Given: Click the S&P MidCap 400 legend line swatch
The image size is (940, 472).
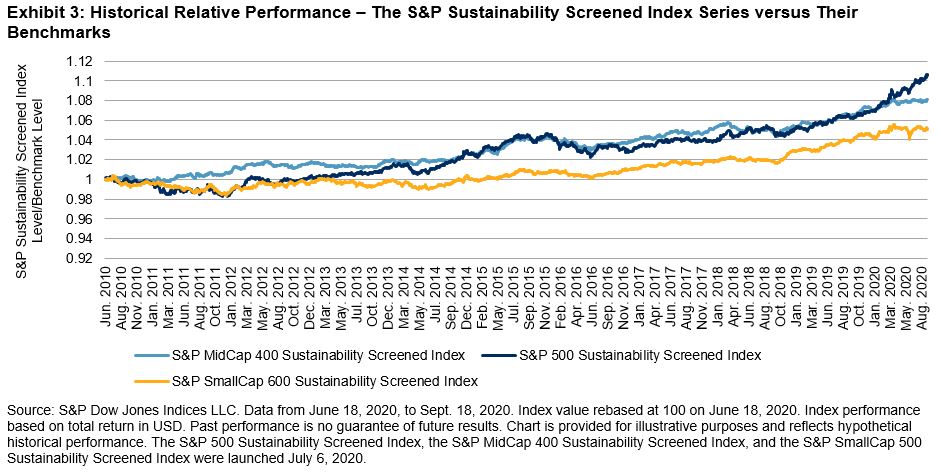Looking at the screenshot, I should pyautogui.click(x=148, y=355).
